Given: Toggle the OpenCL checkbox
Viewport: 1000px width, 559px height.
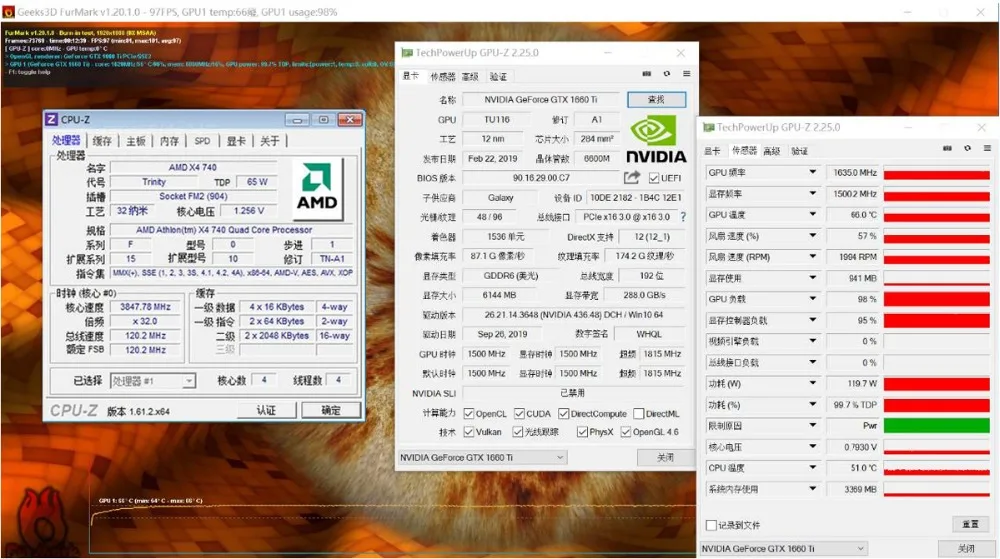Looking at the screenshot, I should [x=469, y=414].
